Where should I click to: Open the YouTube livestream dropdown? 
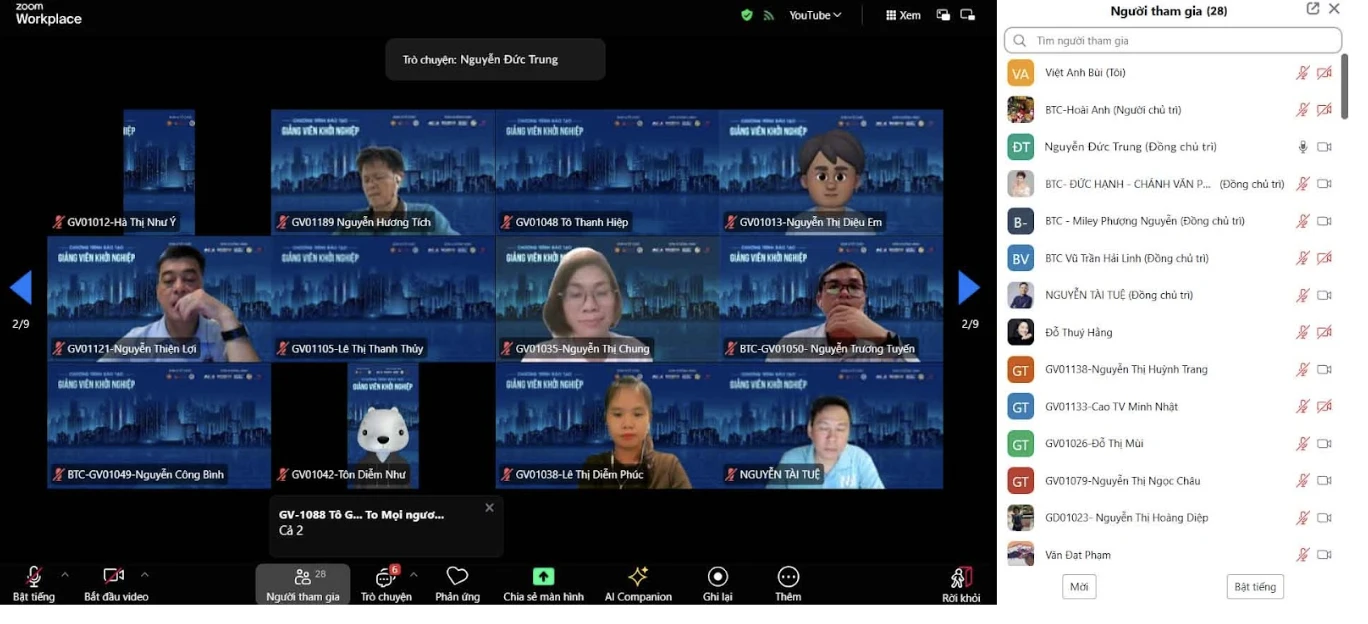point(815,15)
